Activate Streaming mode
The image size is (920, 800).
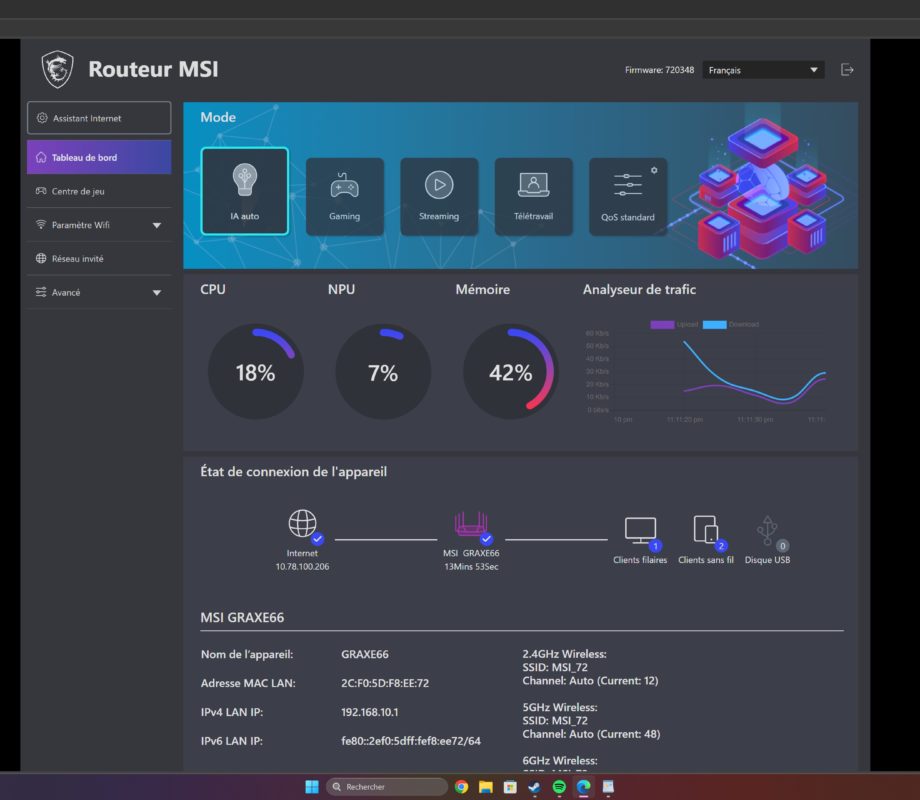coord(439,196)
